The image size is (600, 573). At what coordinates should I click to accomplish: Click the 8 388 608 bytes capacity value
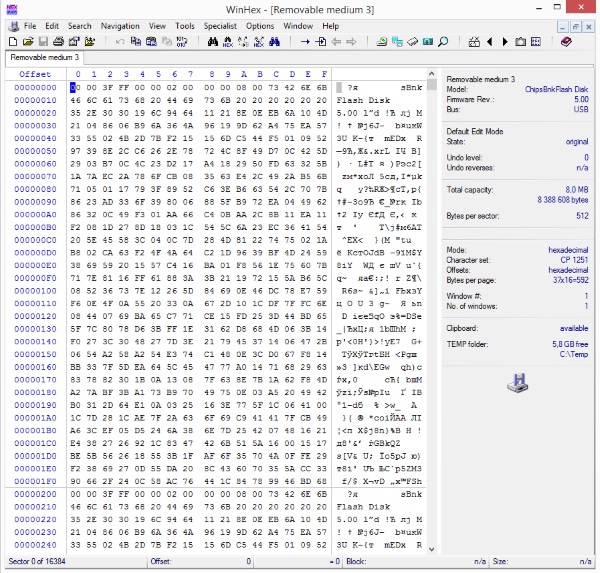tap(563, 200)
